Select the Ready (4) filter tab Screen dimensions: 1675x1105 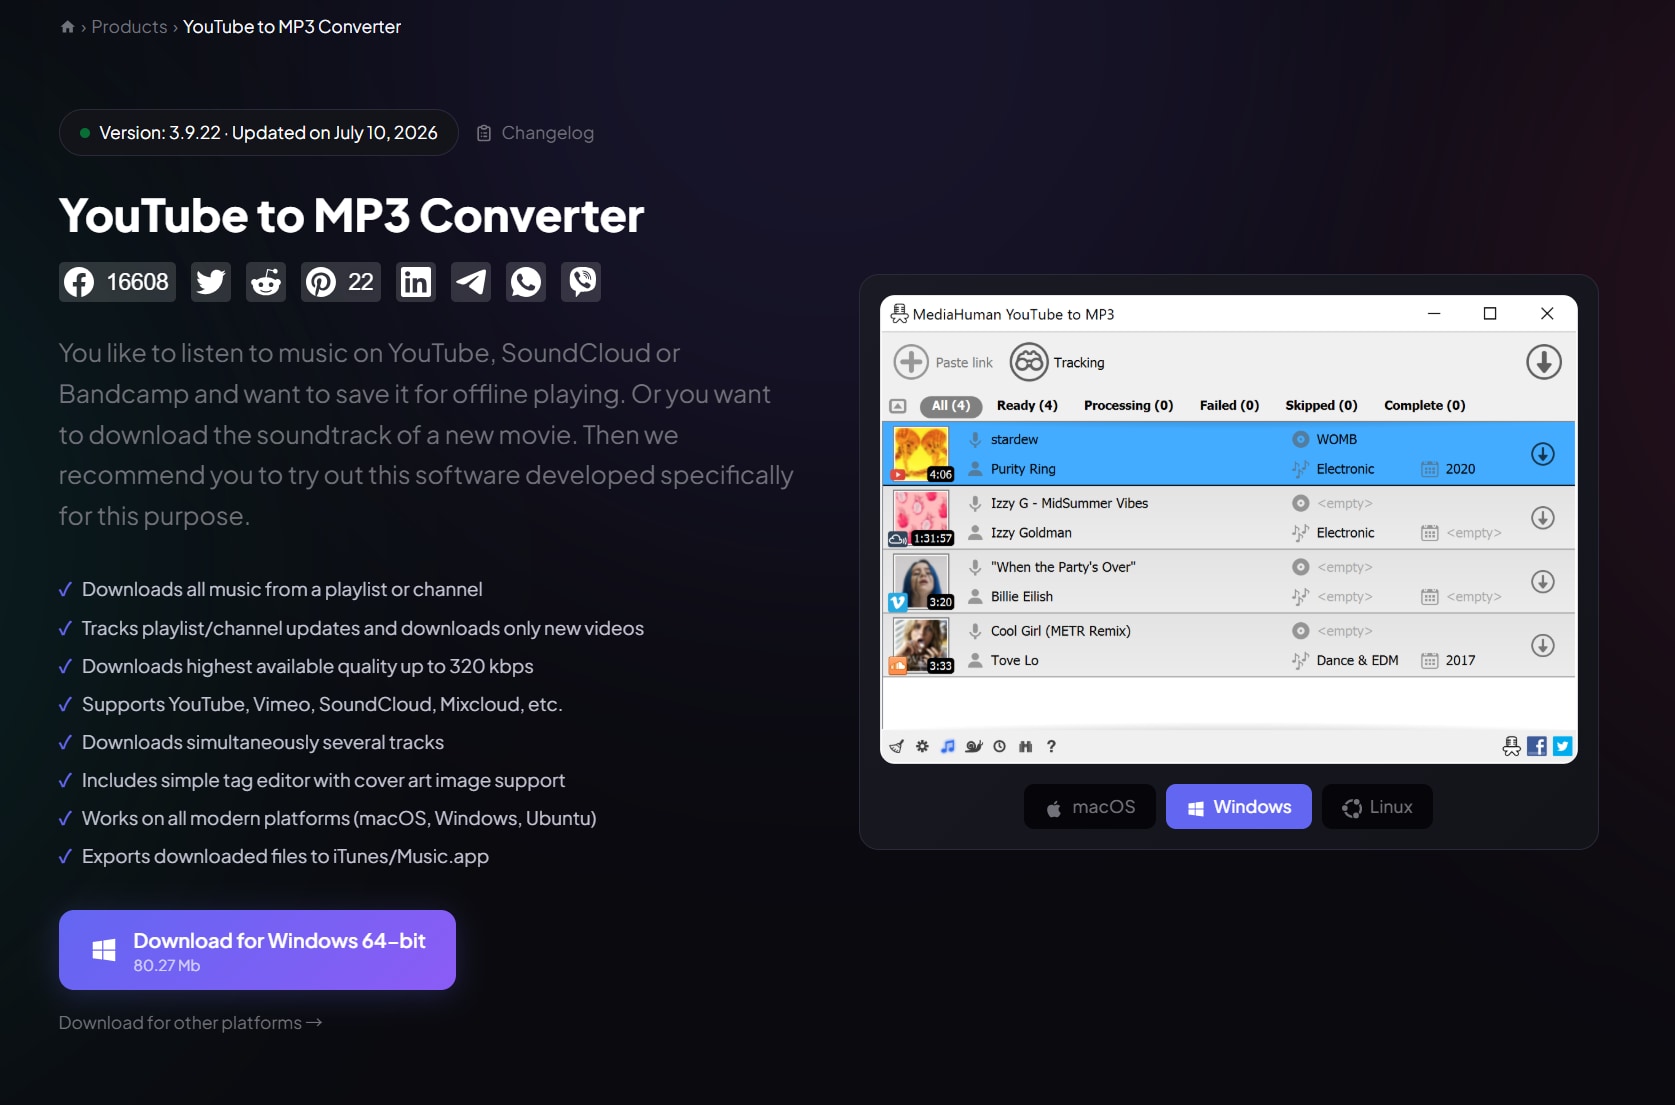[x=1027, y=406]
